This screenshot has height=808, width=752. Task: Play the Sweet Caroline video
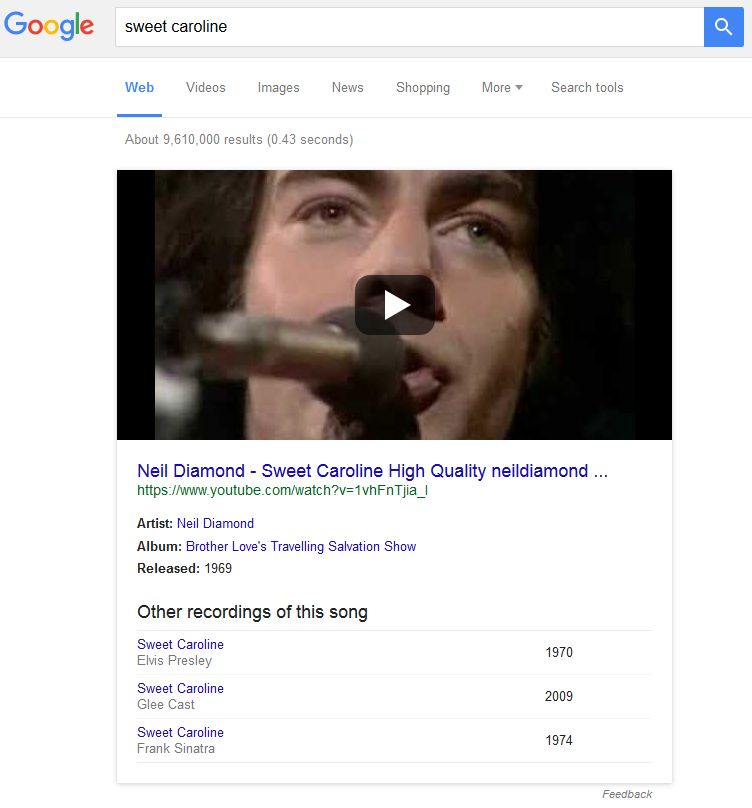394,305
